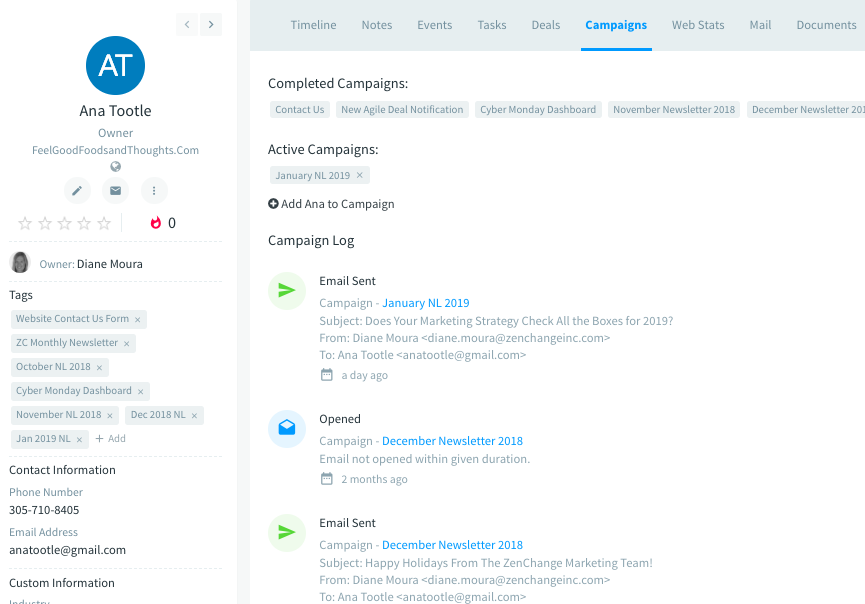Click Add to add a new tag
Image resolution: width=865 pixels, height=604 pixels.
pos(110,439)
